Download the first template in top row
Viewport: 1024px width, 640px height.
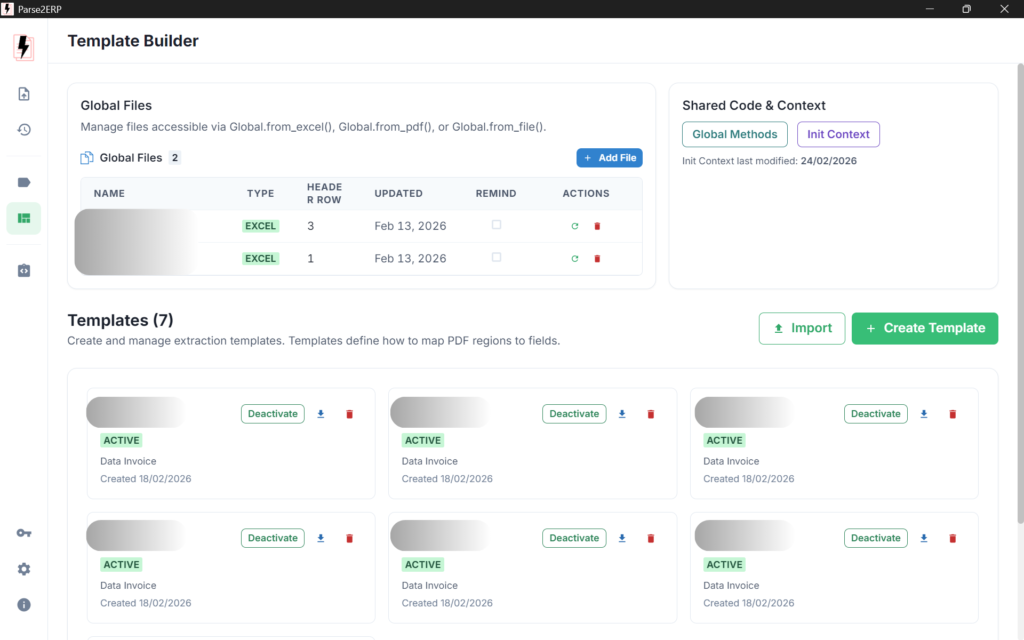(x=321, y=414)
